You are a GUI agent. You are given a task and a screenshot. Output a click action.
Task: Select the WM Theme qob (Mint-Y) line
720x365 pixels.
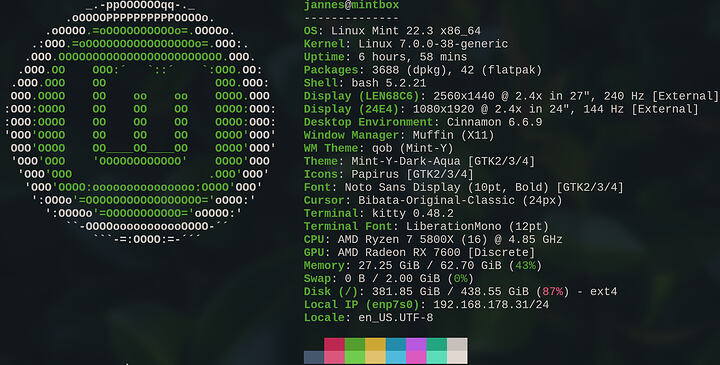point(378,148)
